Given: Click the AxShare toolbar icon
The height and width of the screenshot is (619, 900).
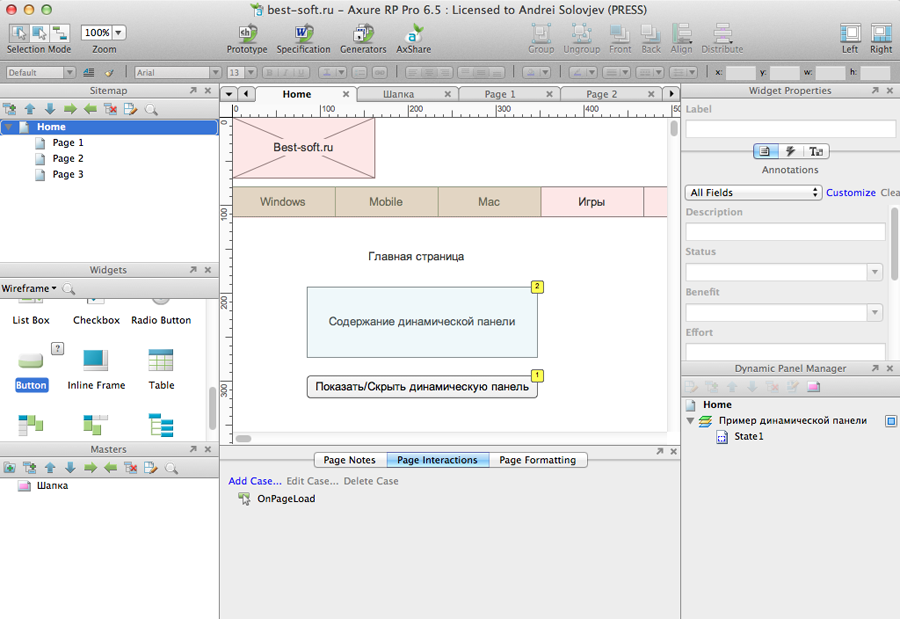Looking at the screenshot, I should pyautogui.click(x=413, y=34).
